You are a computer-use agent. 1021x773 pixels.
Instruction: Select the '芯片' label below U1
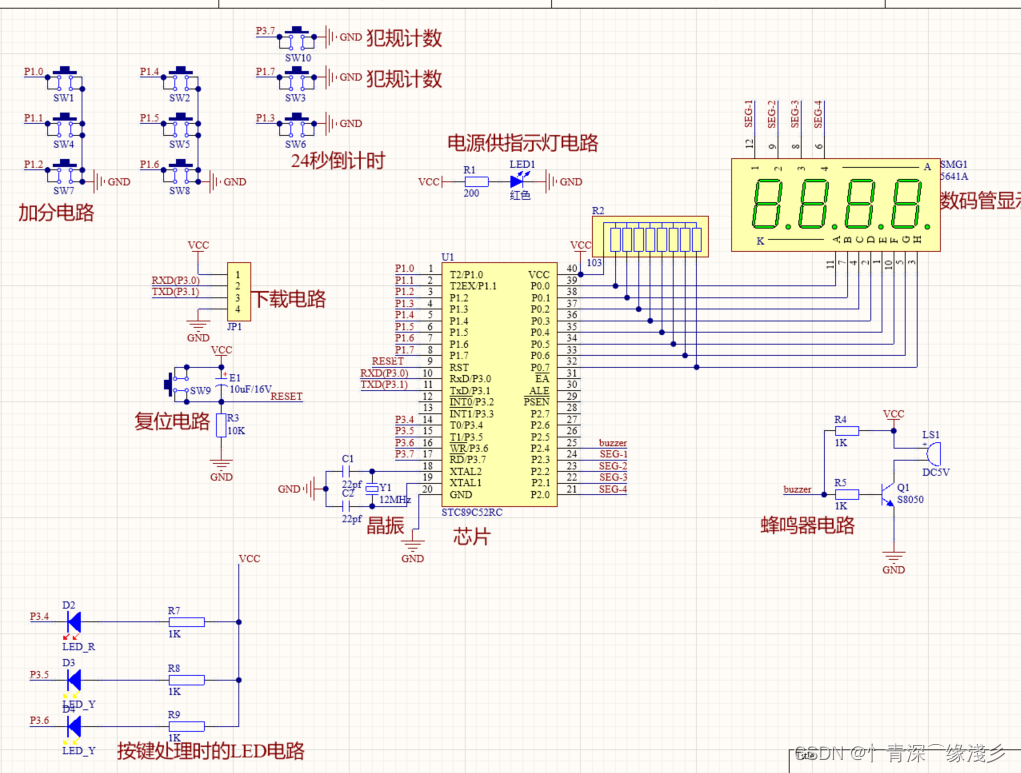(x=471, y=537)
